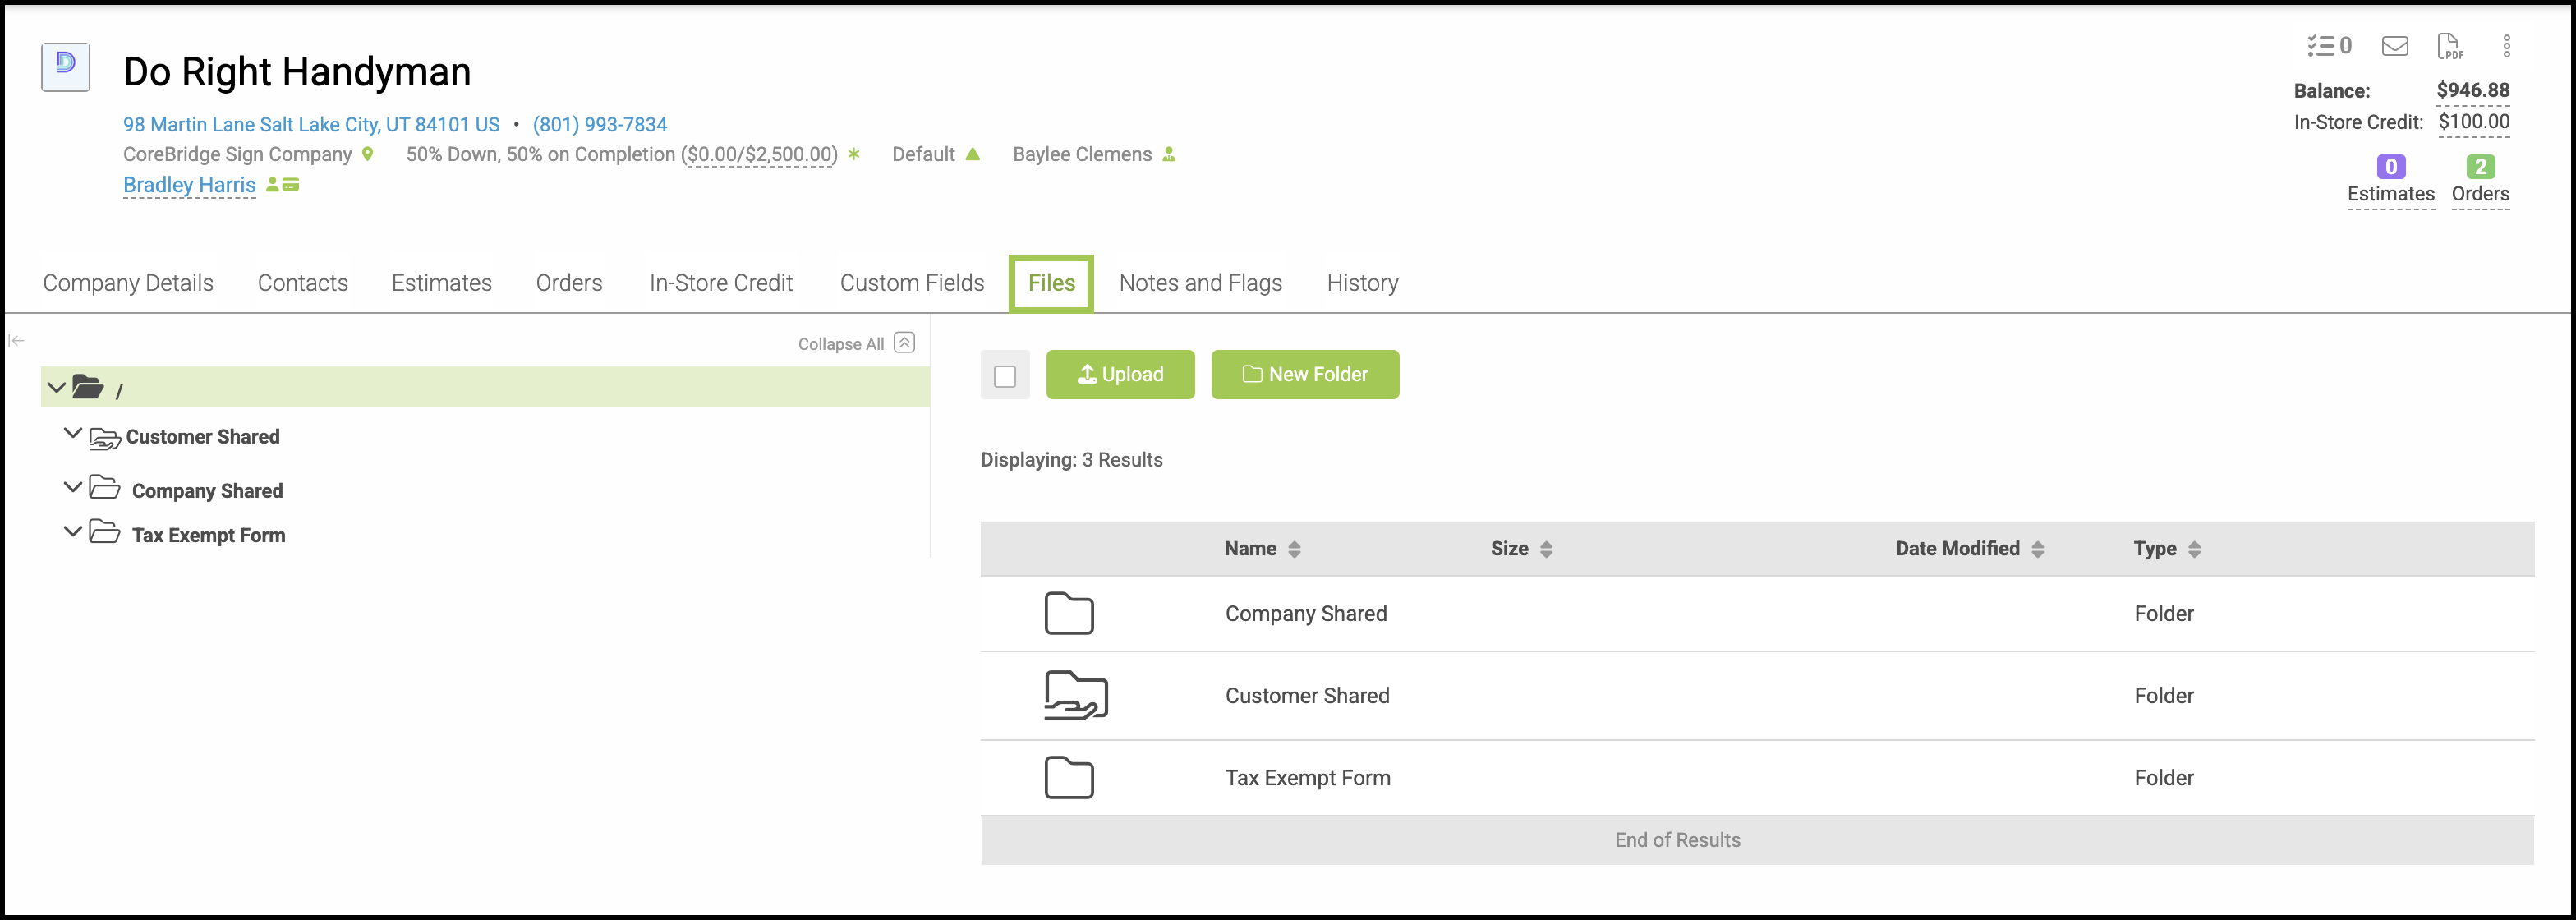
Task: Expand the Customer Shared tree chevron
Action: click(72, 434)
